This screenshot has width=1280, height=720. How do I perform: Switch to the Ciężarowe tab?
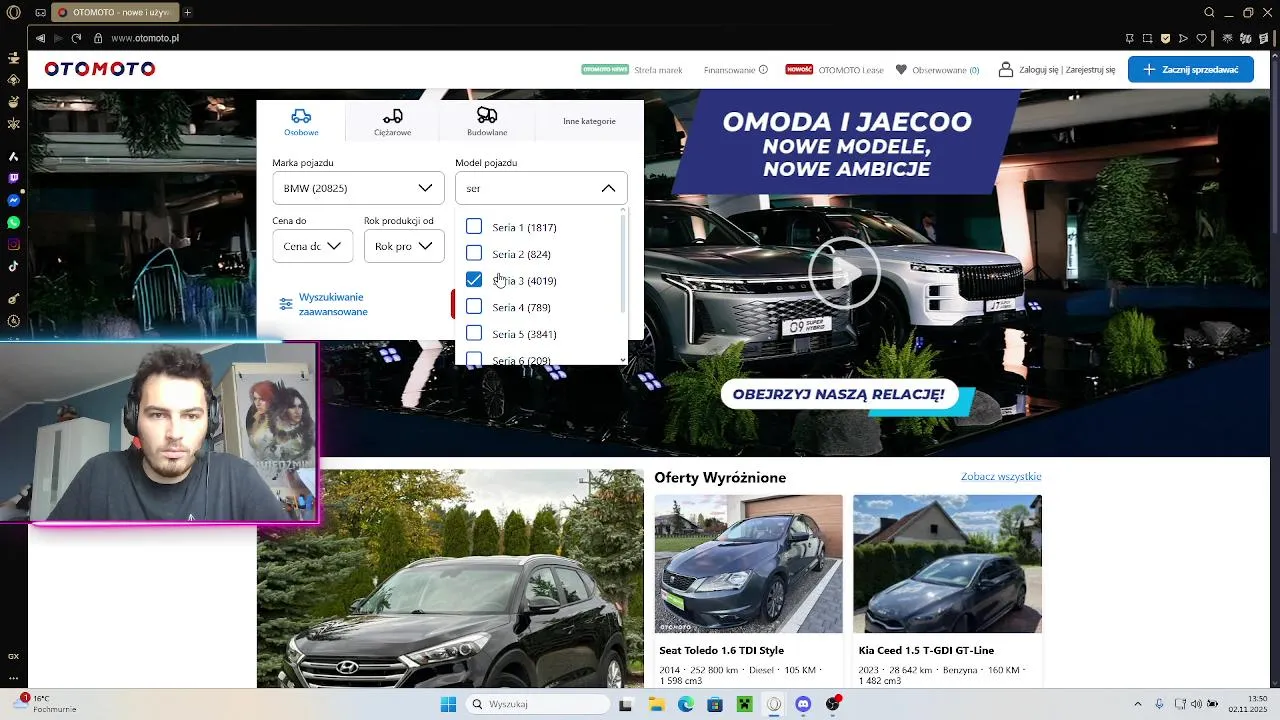point(393,120)
